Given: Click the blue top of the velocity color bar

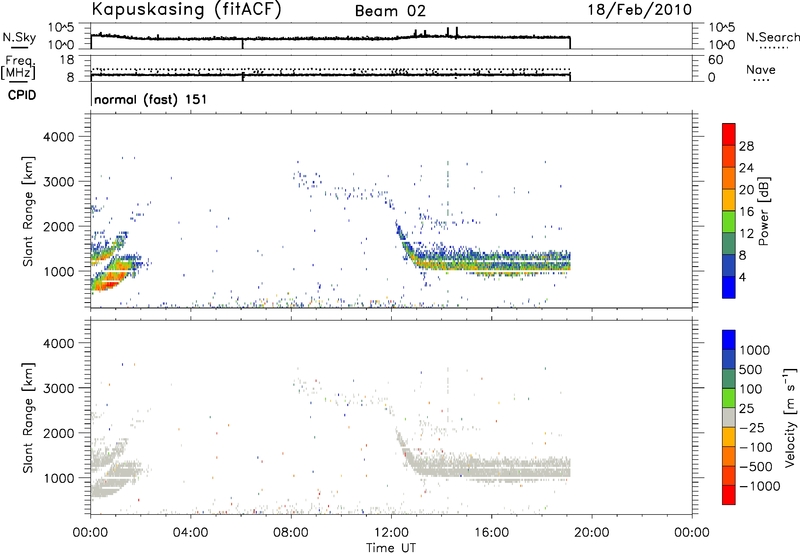Looking at the screenshot, I should coord(729,340).
